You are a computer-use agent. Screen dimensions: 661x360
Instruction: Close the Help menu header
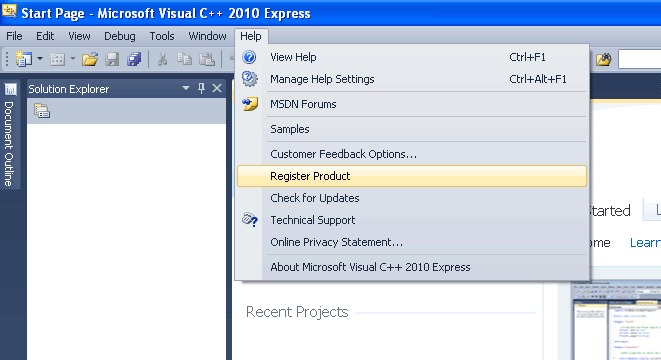tap(251, 36)
